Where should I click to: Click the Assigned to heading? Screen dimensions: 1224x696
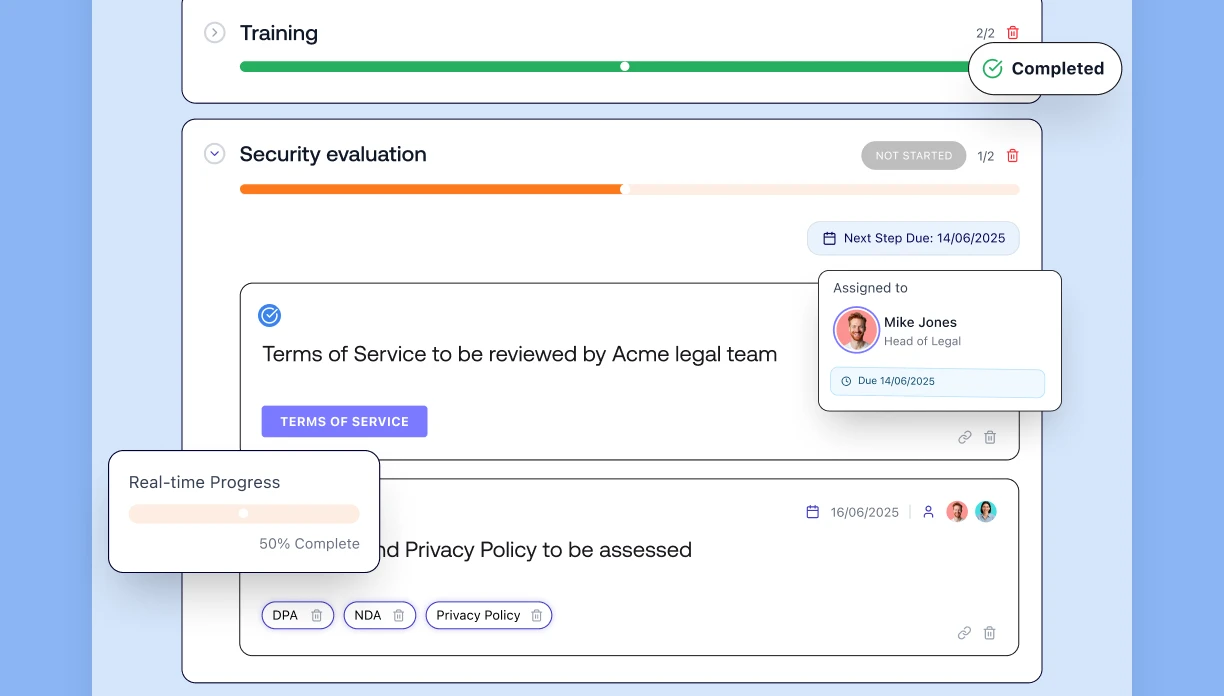pos(871,288)
